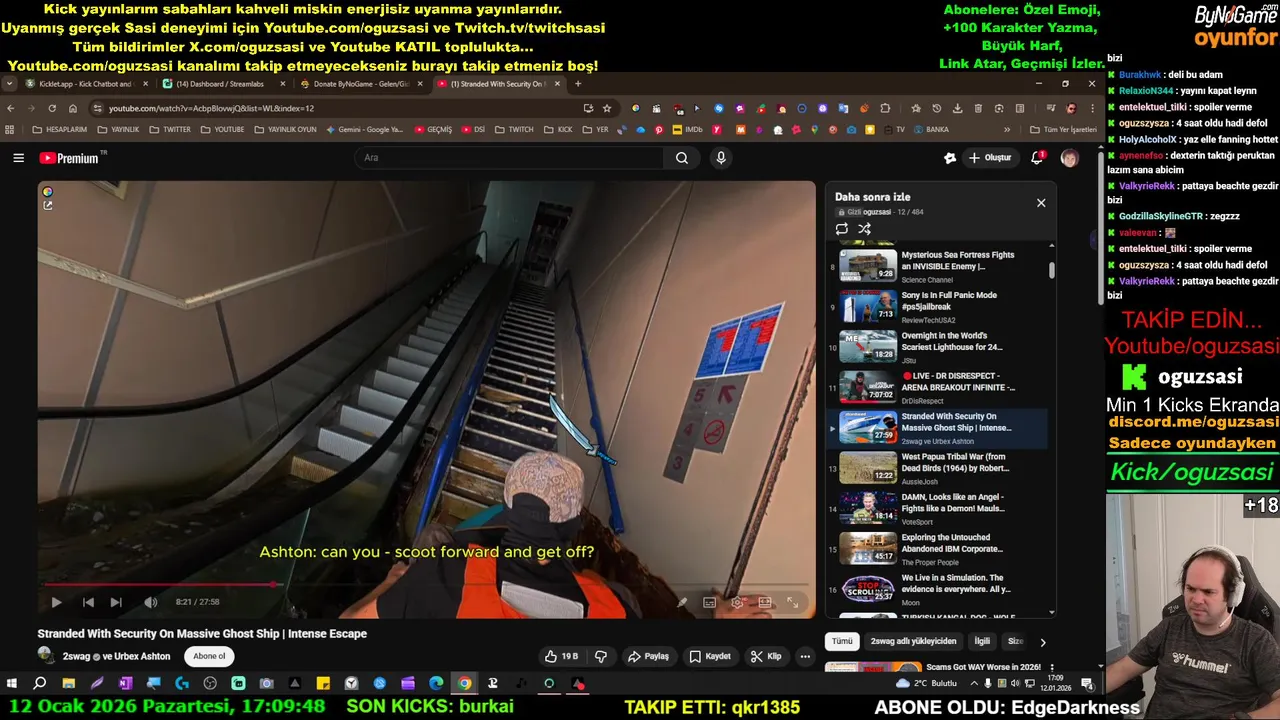The height and width of the screenshot is (720, 1280).
Task: Open a new browser tab
Action: coord(578,84)
